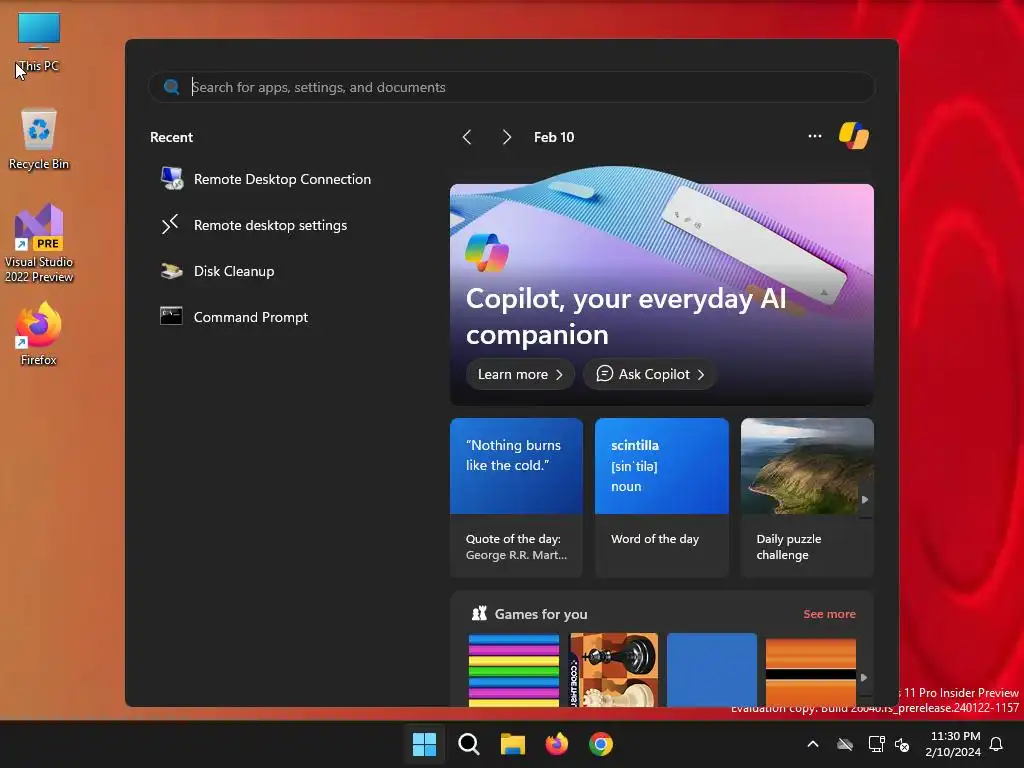
Task: Open Google Chrome from the taskbar
Action: point(601,744)
